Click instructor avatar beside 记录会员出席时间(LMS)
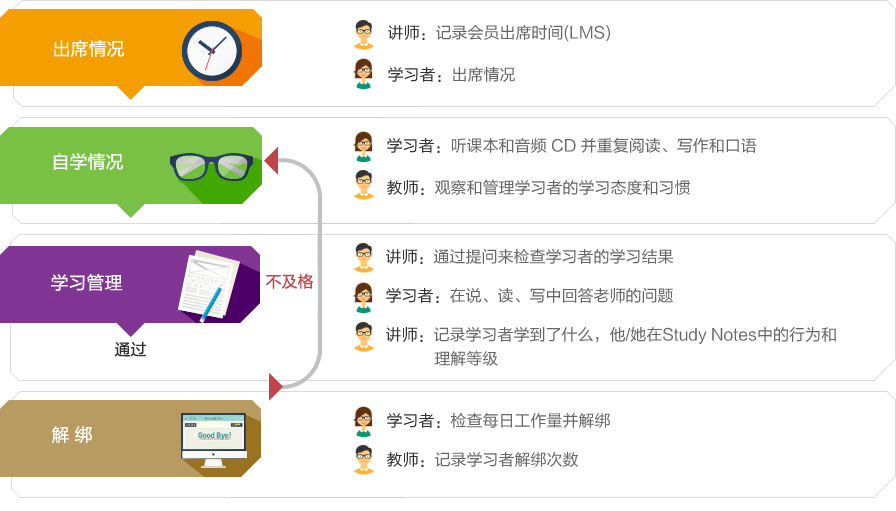Image resolution: width=896 pixels, height=511 pixels. [x=363, y=34]
